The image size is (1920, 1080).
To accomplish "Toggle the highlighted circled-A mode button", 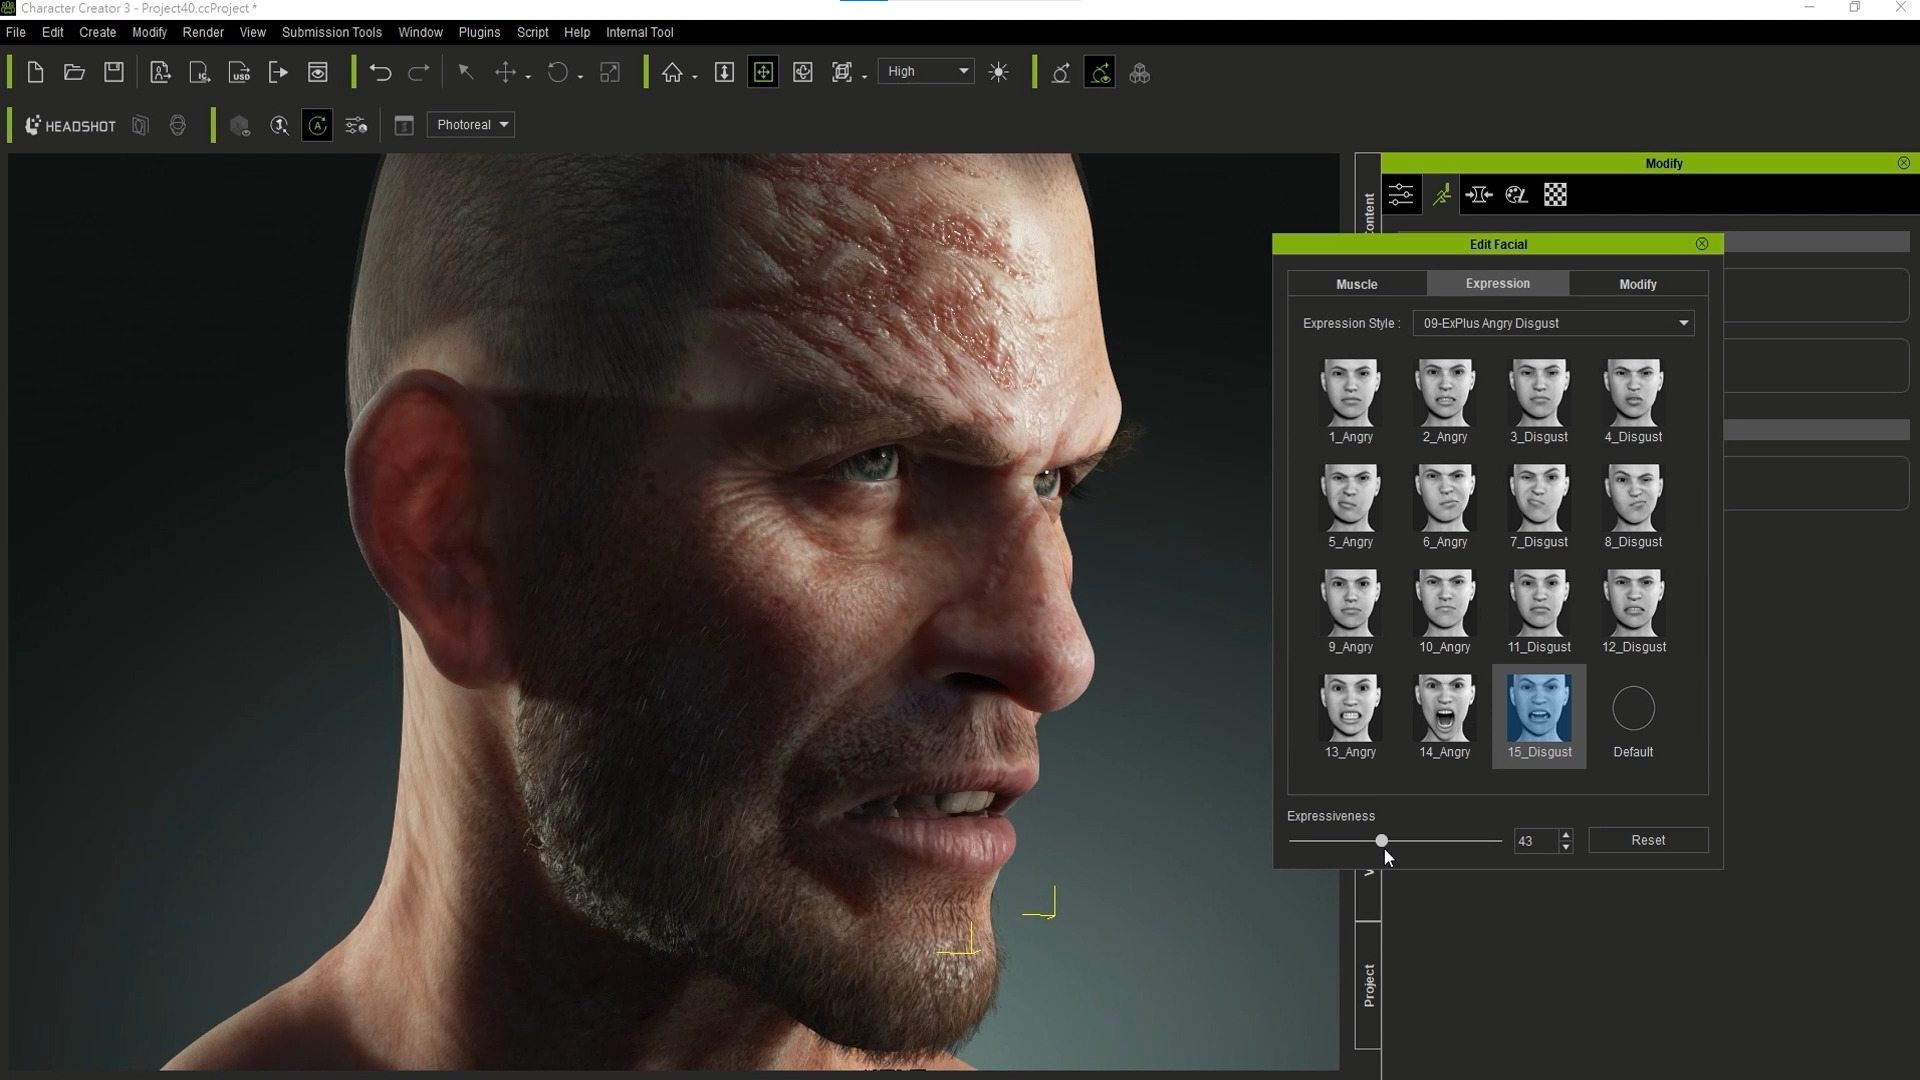I will coord(317,125).
